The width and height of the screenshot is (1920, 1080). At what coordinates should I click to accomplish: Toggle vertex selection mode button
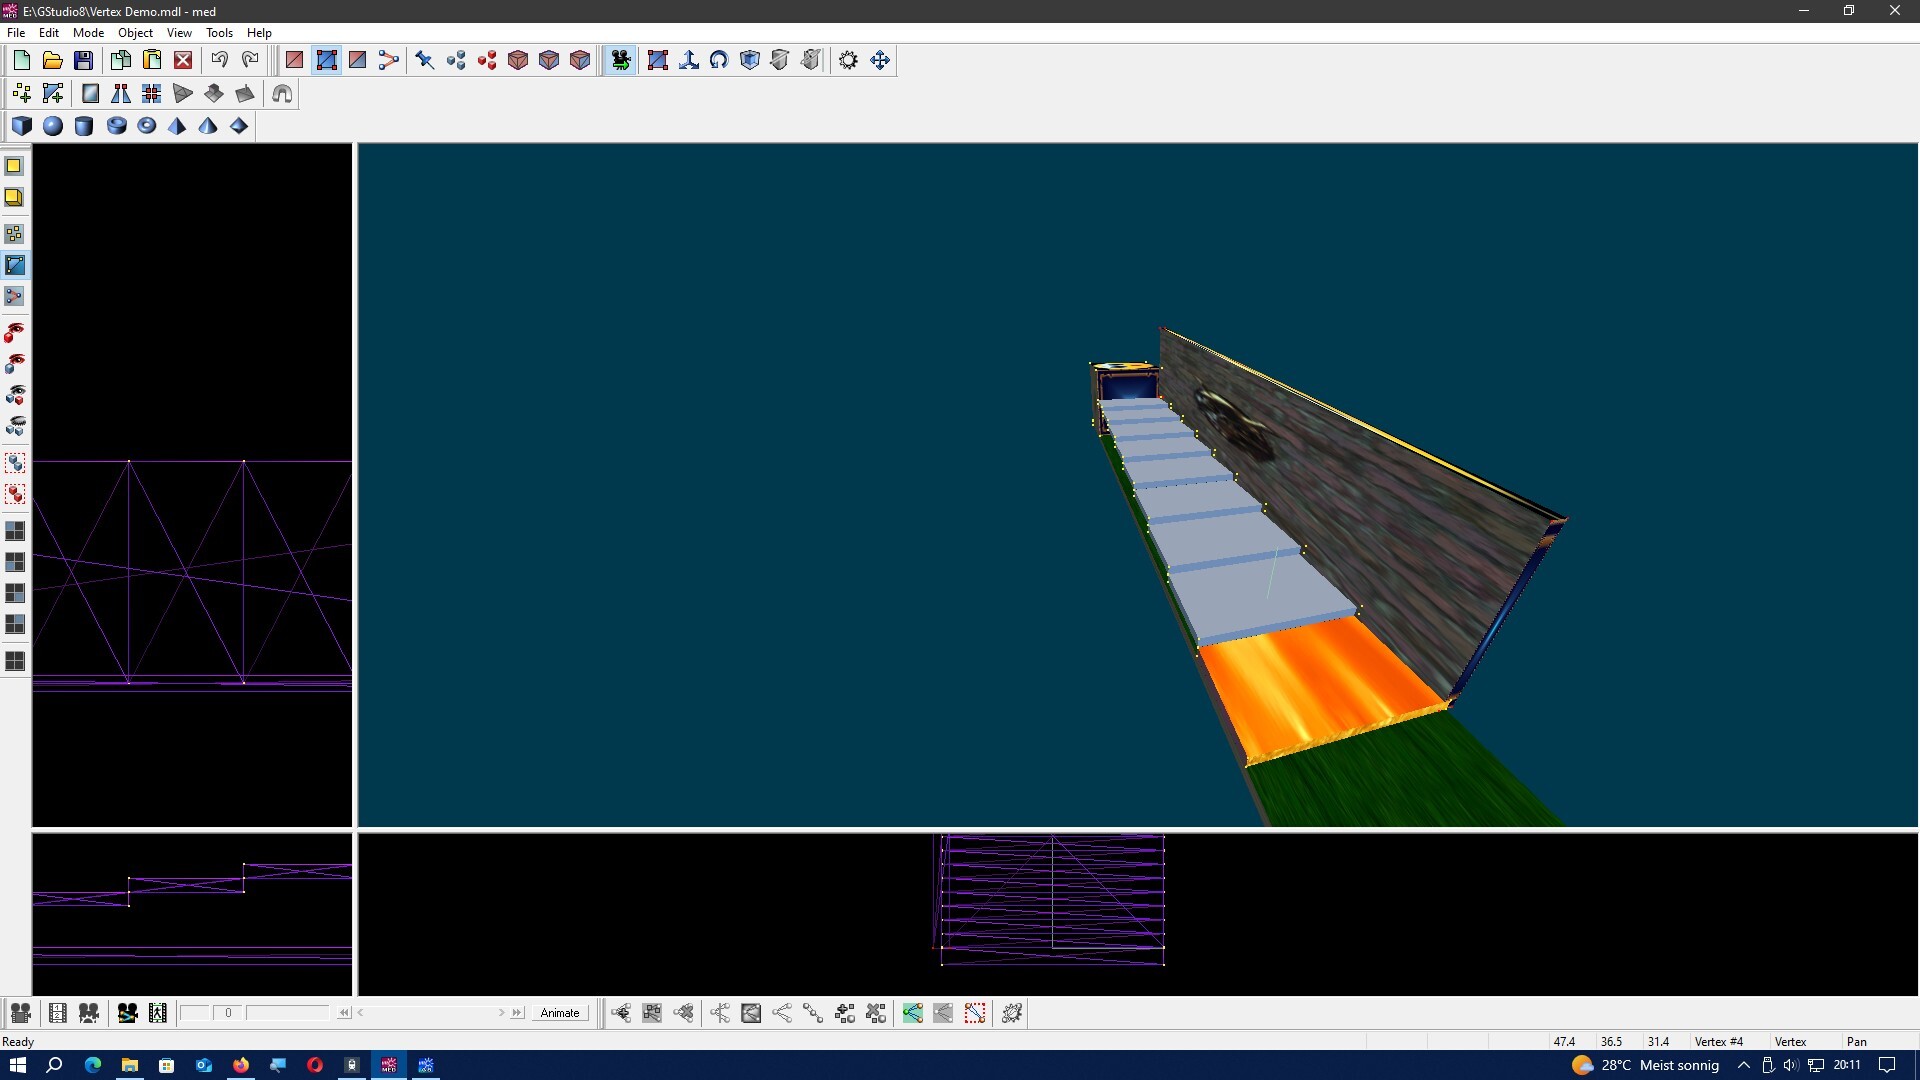326,61
